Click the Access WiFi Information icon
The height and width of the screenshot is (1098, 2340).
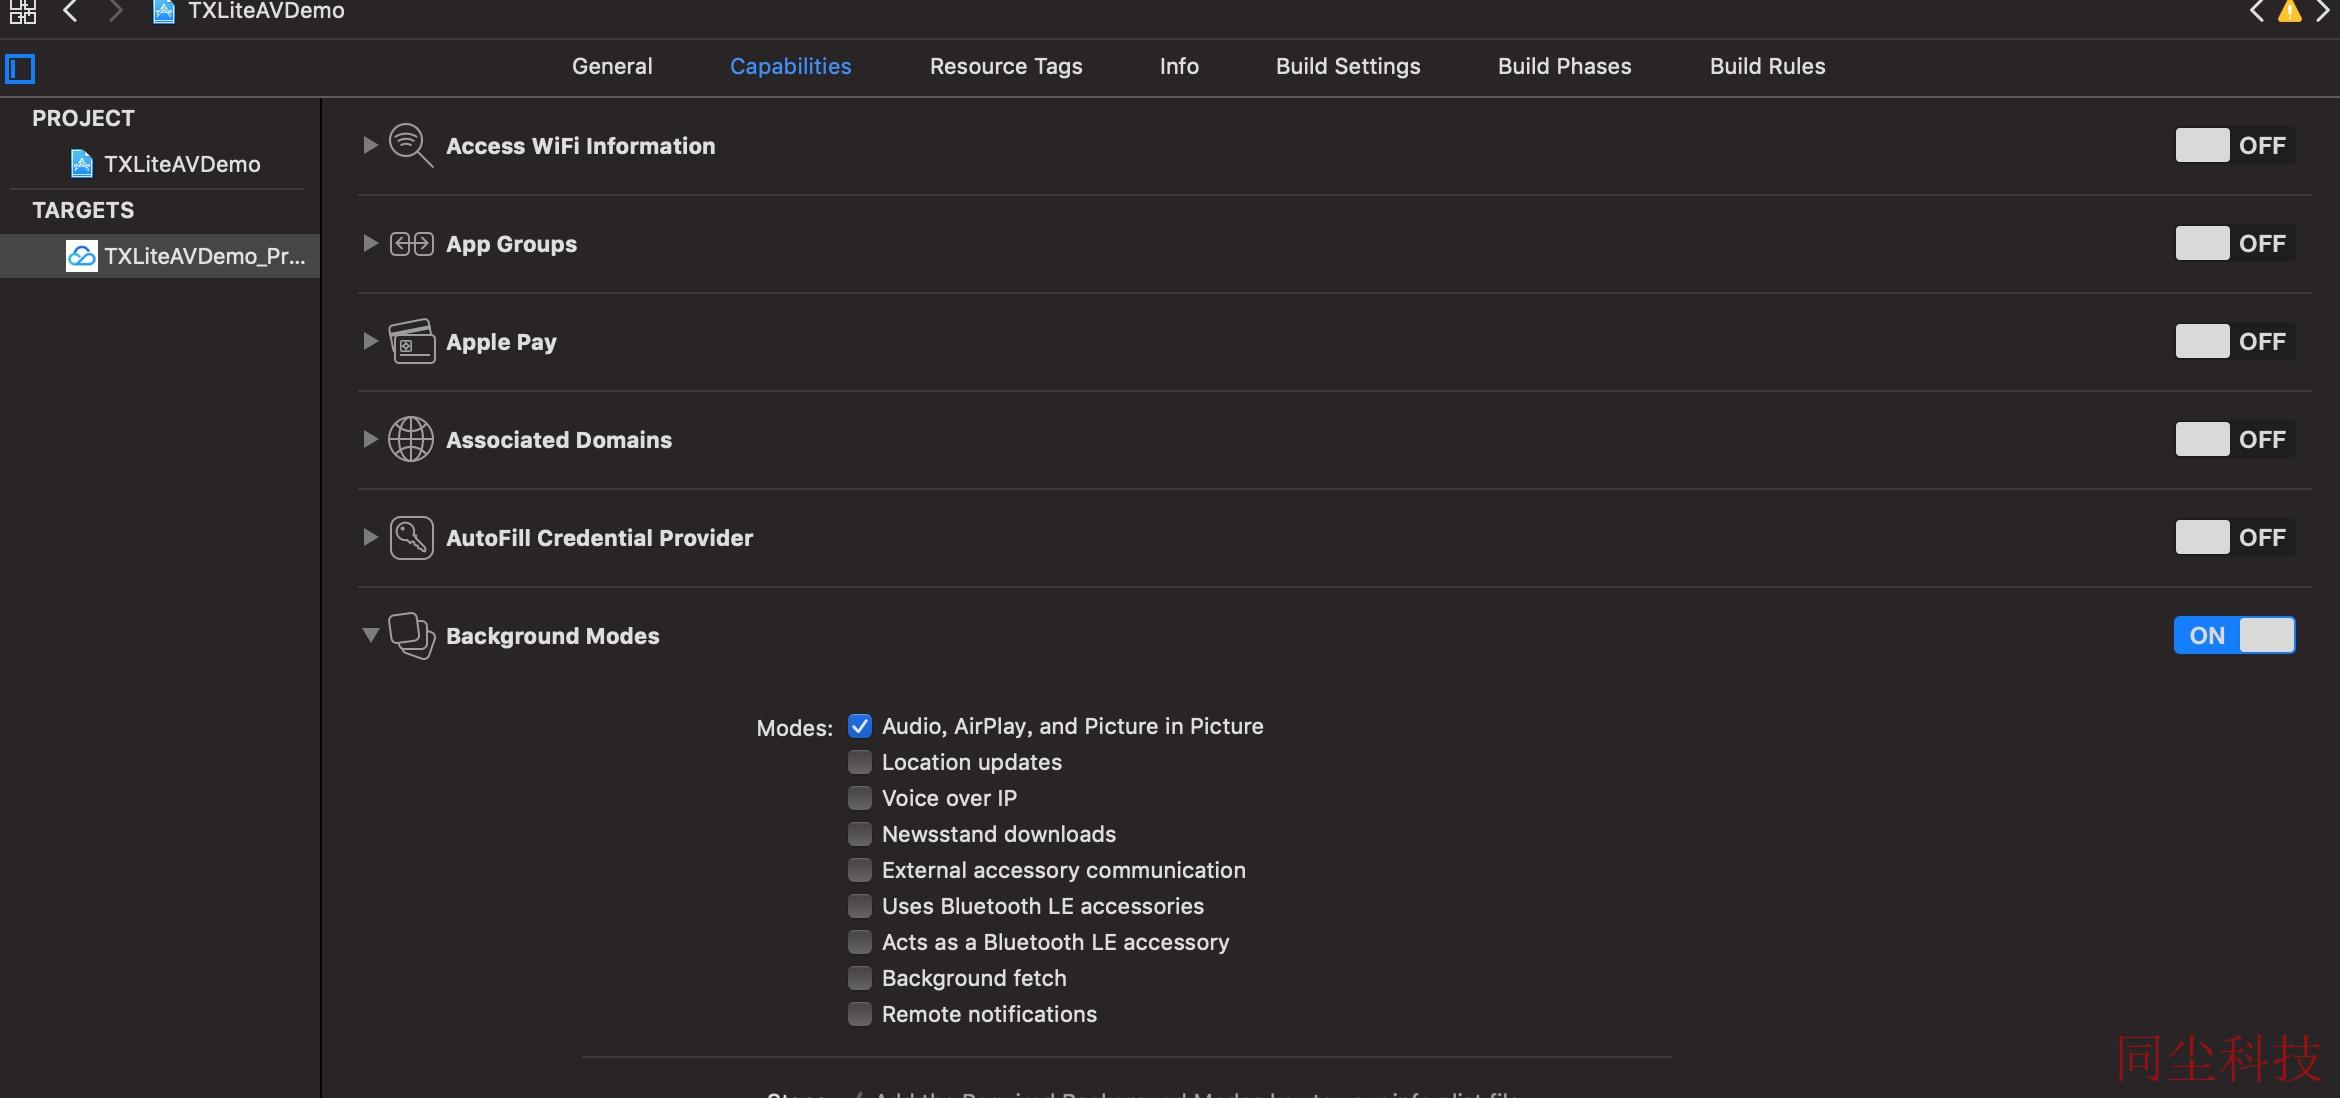411,146
